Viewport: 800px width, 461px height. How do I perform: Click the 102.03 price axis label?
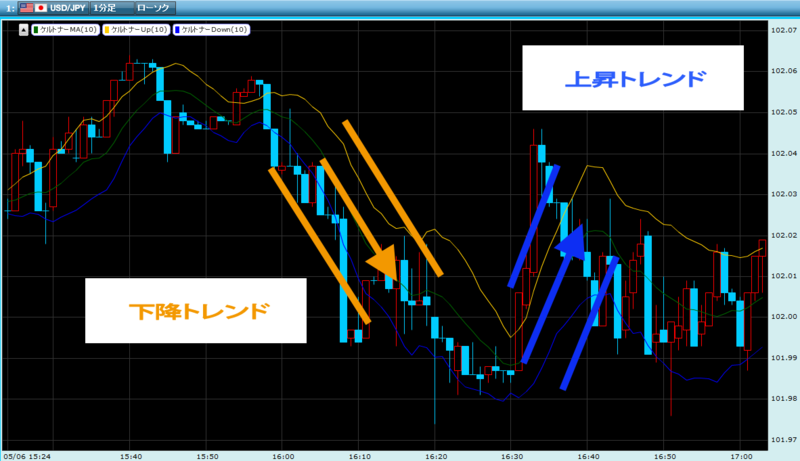783,194
